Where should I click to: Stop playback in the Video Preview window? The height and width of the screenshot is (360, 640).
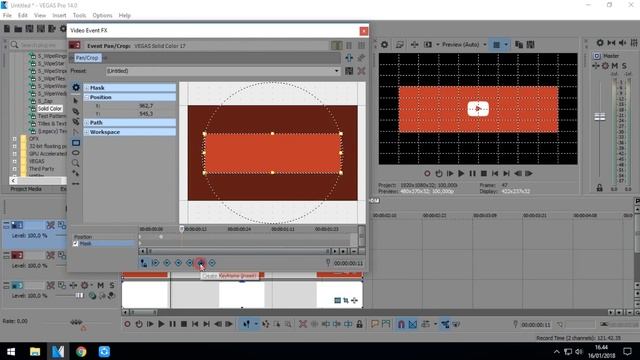coord(484,173)
